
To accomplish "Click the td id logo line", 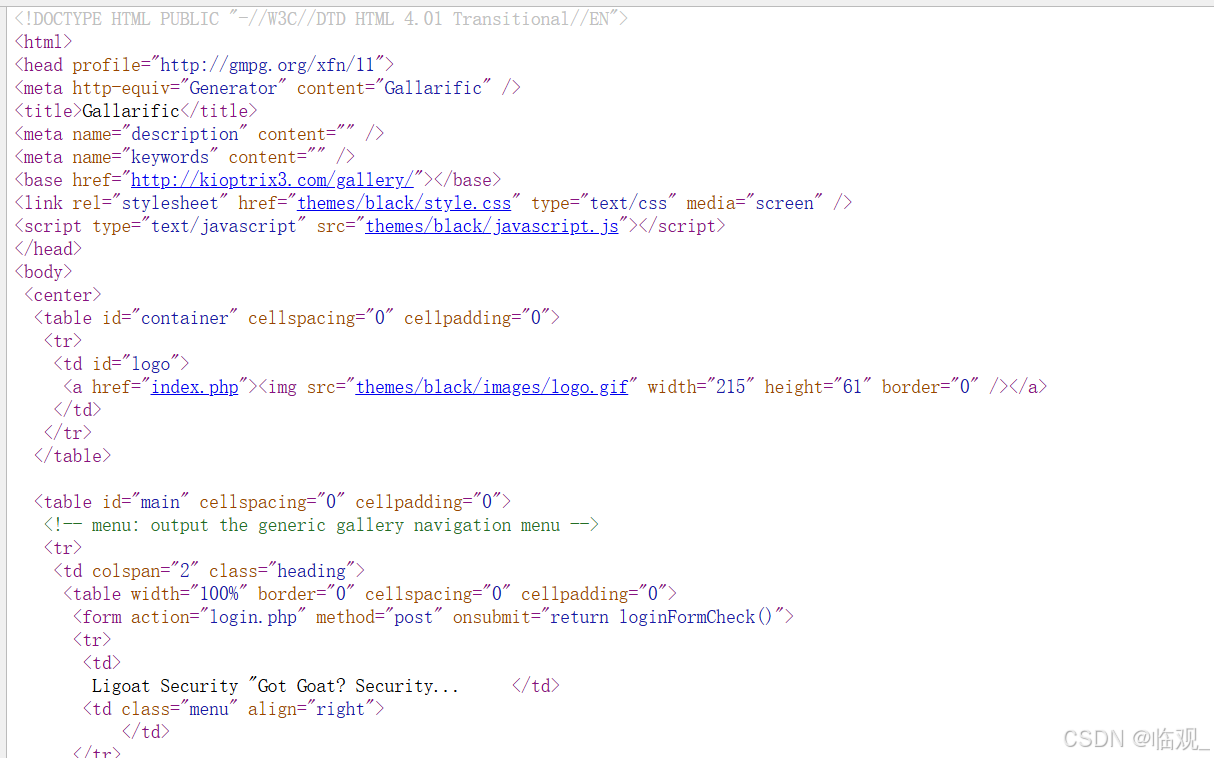I will (121, 364).
